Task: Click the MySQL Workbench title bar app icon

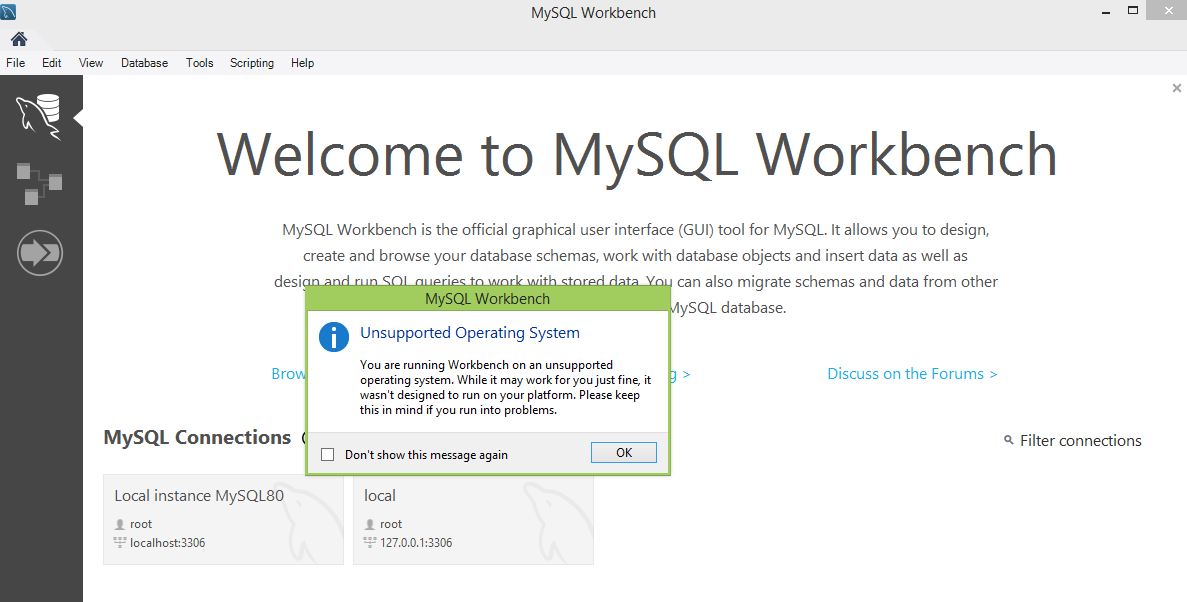Action: 8,11
